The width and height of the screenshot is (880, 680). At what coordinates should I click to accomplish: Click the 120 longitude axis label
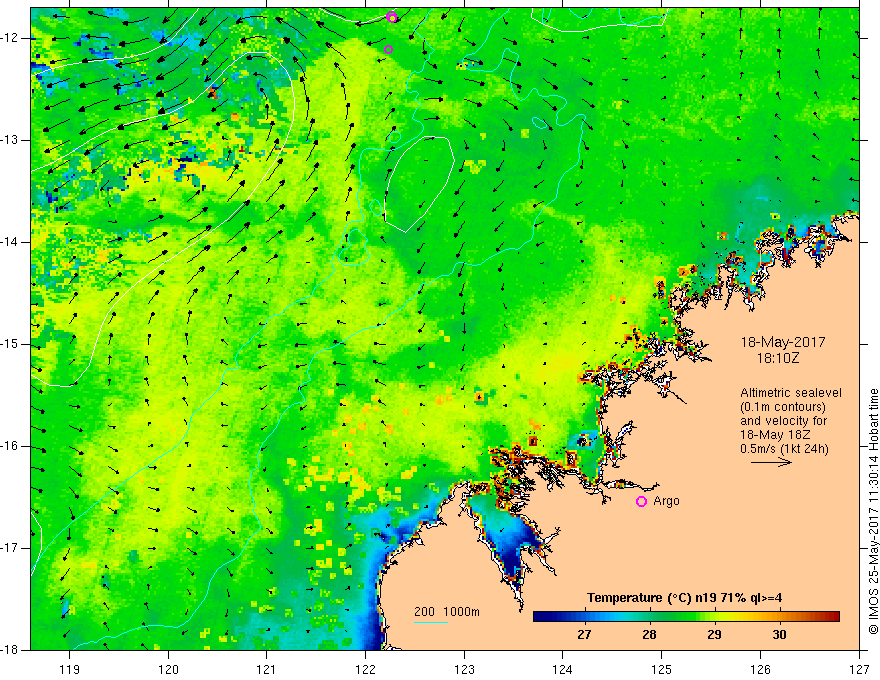168,669
